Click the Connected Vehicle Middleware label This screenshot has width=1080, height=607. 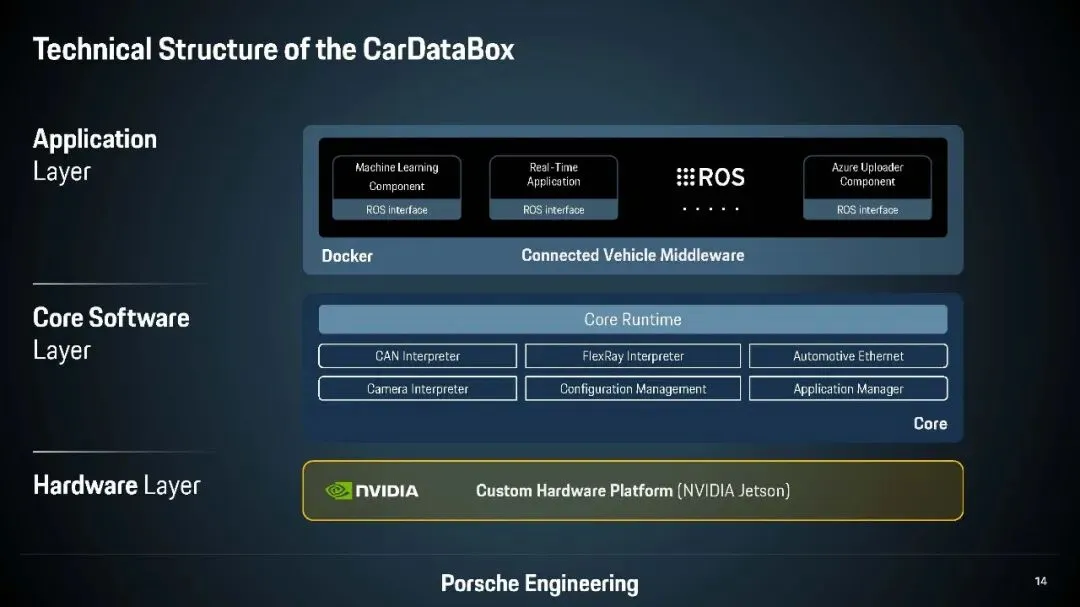point(632,255)
